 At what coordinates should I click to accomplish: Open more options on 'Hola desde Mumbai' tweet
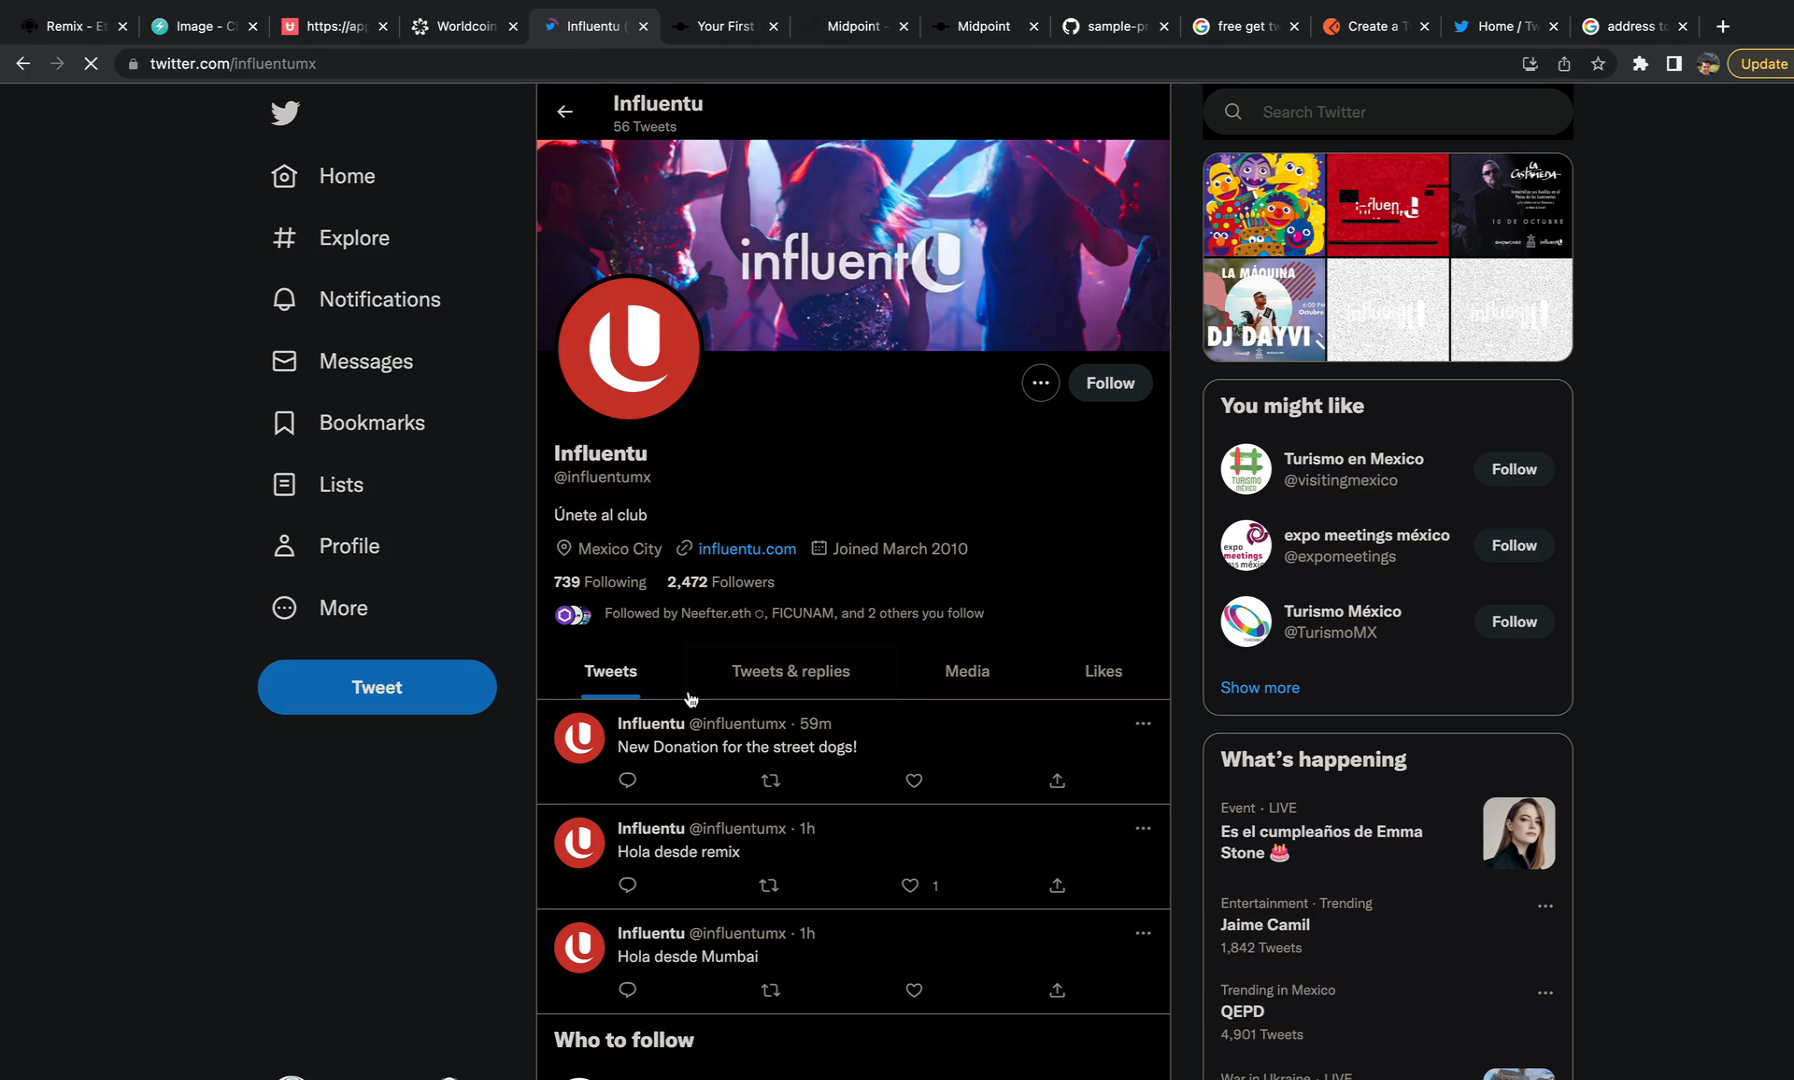click(x=1143, y=933)
